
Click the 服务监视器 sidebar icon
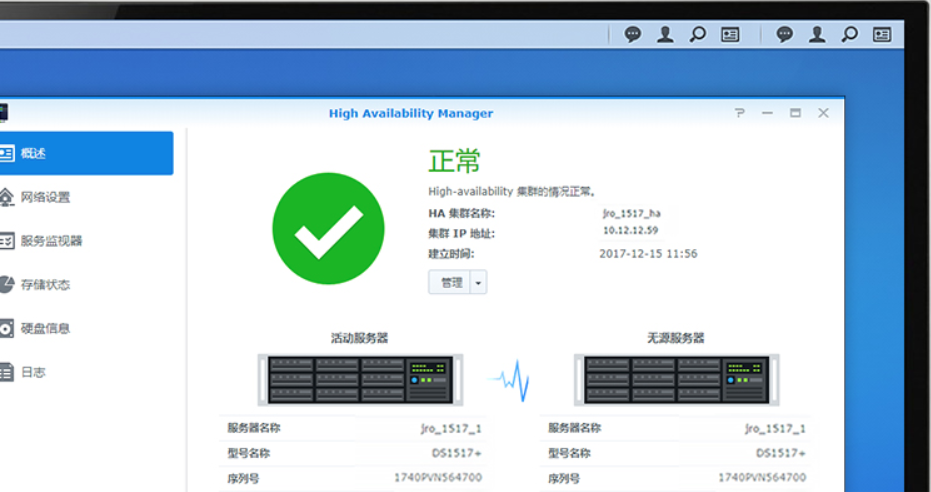6,241
